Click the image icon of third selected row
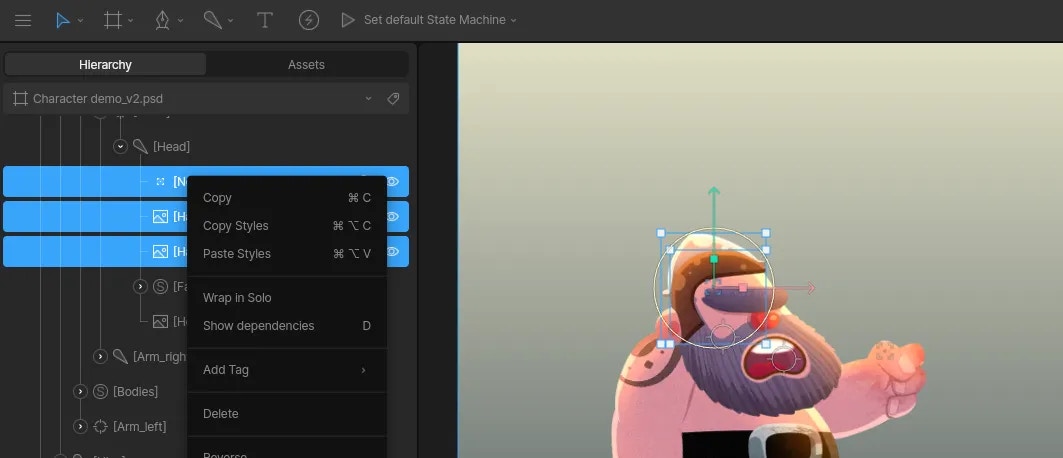This screenshot has height=458, width=1063. click(x=160, y=251)
